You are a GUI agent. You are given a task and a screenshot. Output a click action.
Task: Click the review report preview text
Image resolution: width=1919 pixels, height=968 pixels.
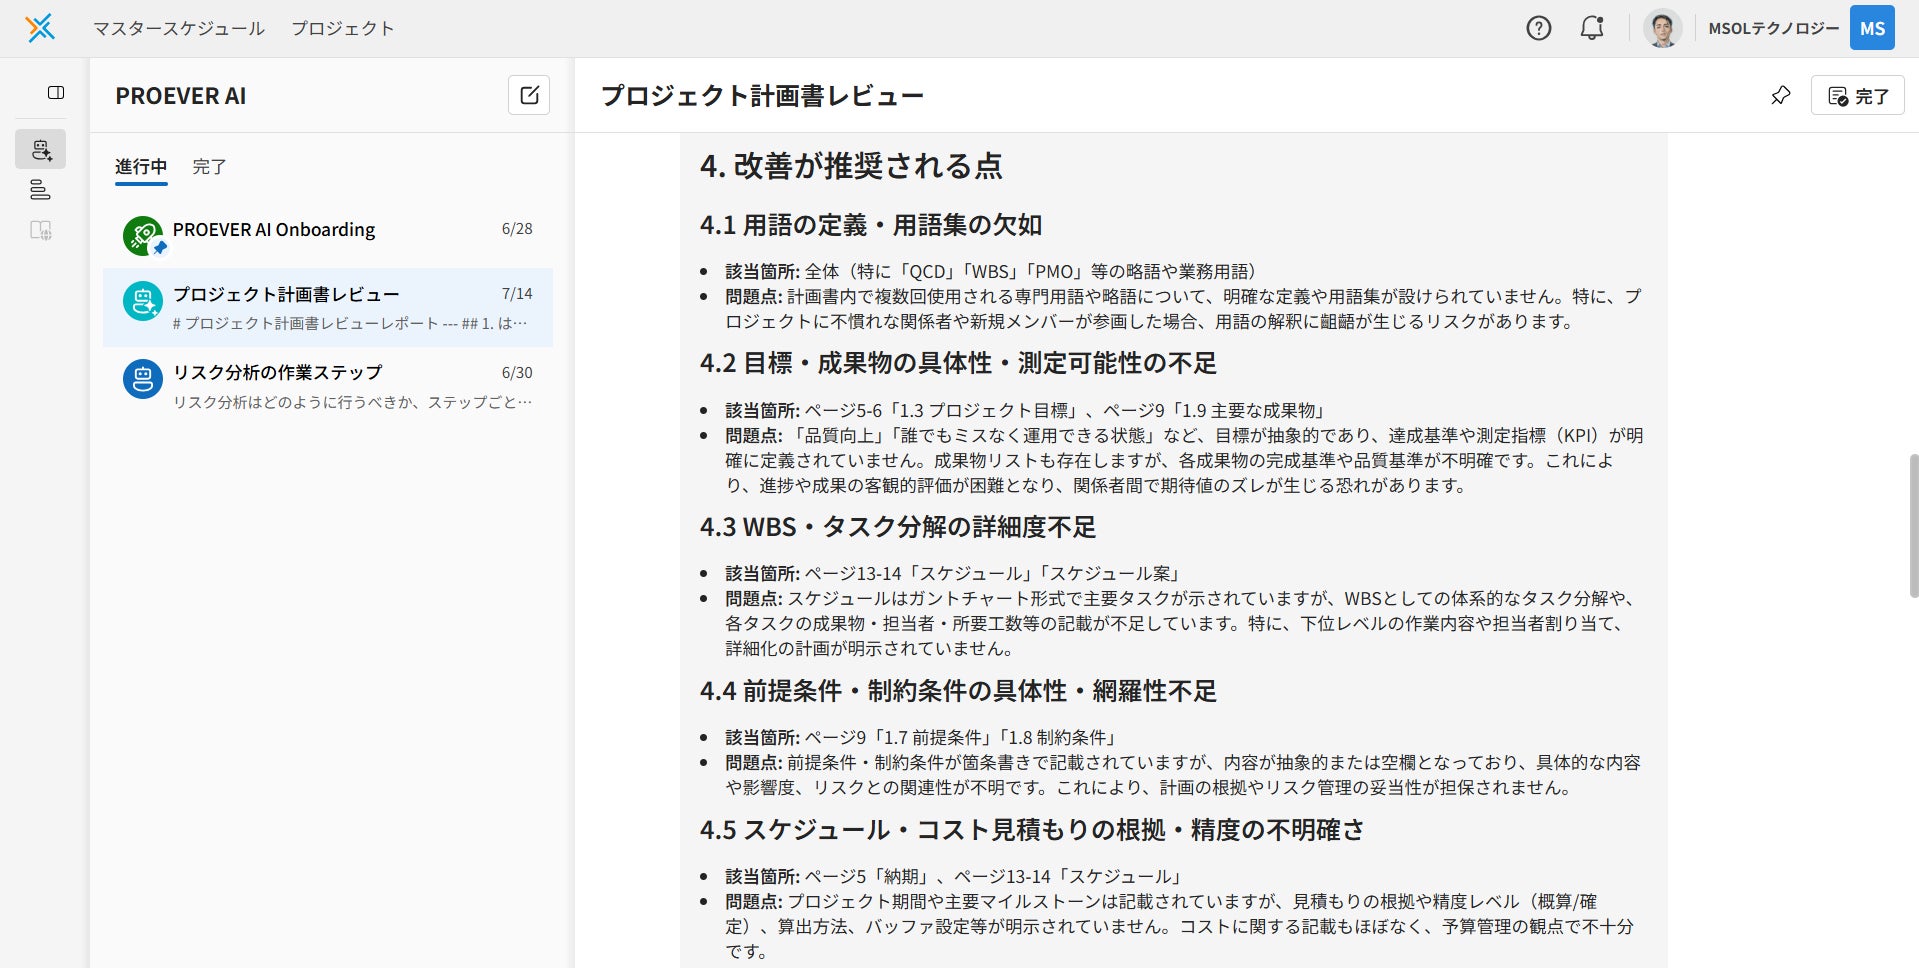(350, 323)
